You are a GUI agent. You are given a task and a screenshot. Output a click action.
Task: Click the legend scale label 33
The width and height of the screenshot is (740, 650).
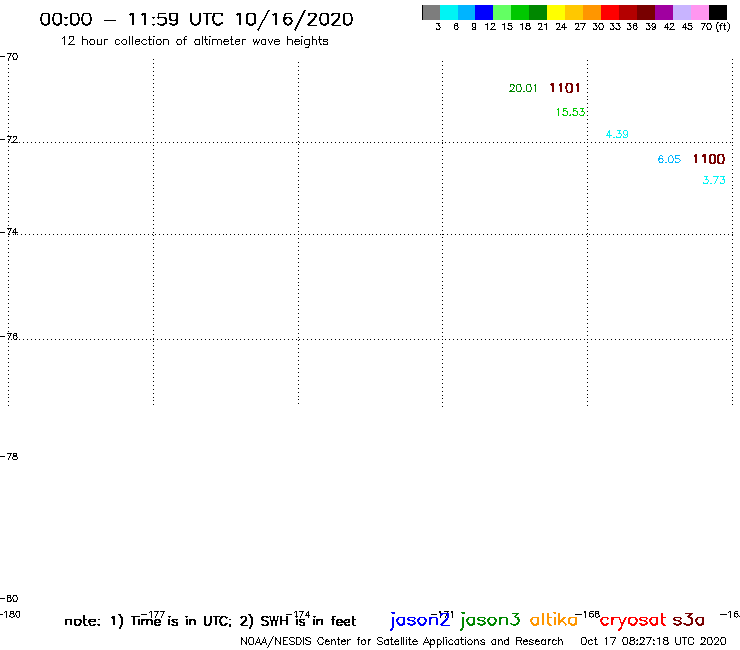tap(614, 27)
